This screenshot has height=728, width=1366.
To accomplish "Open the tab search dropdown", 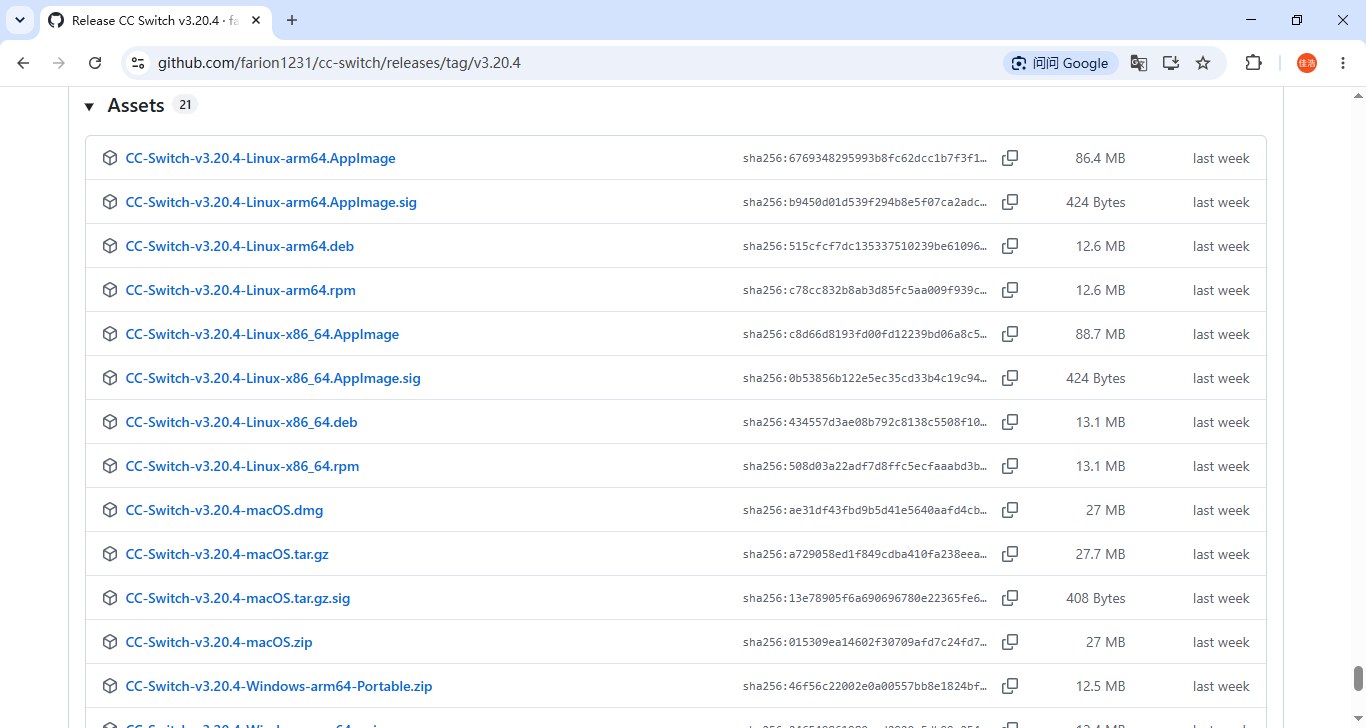I will pyautogui.click(x=19, y=20).
